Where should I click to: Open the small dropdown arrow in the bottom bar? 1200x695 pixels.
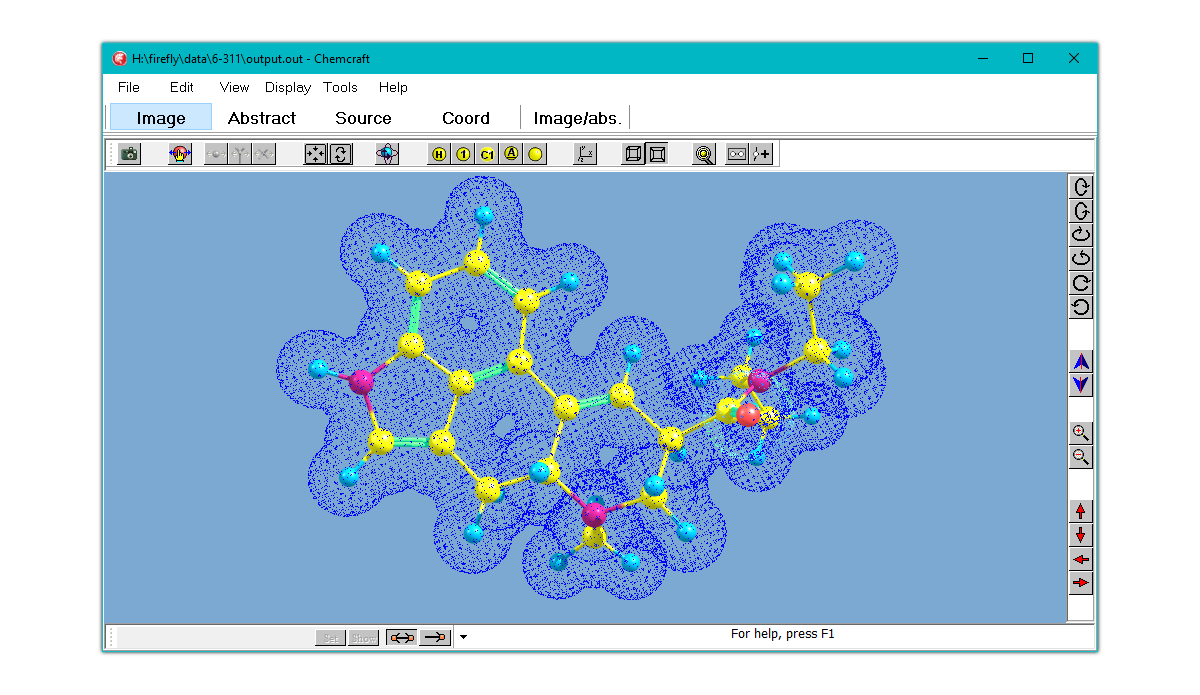pyautogui.click(x=463, y=637)
